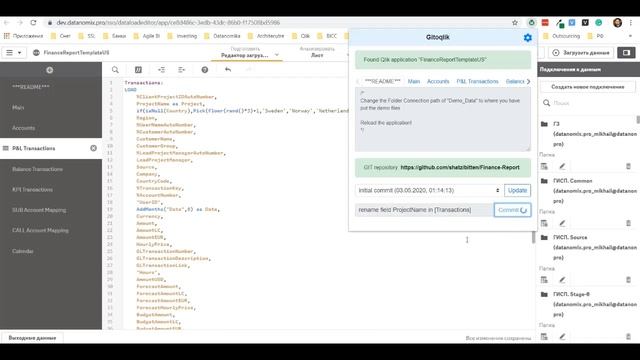This screenshot has height=360, width=640.
Task: Select the ***README*** tab in Gitoqlik
Action: point(382,82)
